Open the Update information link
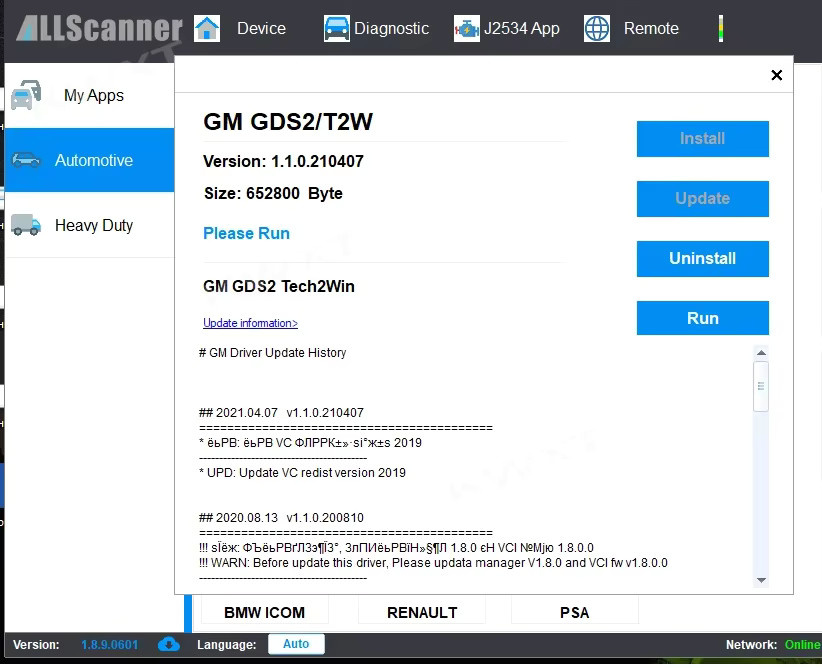Image resolution: width=822 pixels, height=668 pixels. click(250, 323)
